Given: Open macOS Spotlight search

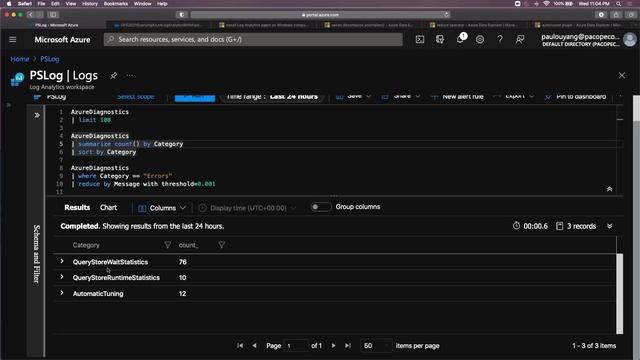Looking at the screenshot, I should point(619,4).
